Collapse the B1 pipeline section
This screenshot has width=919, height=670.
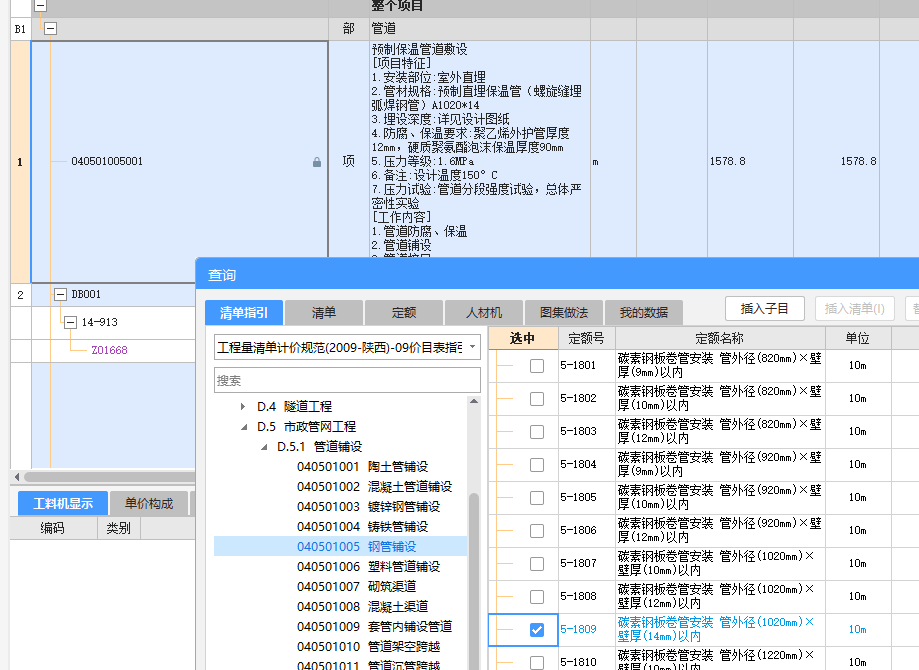coord(50,28)
